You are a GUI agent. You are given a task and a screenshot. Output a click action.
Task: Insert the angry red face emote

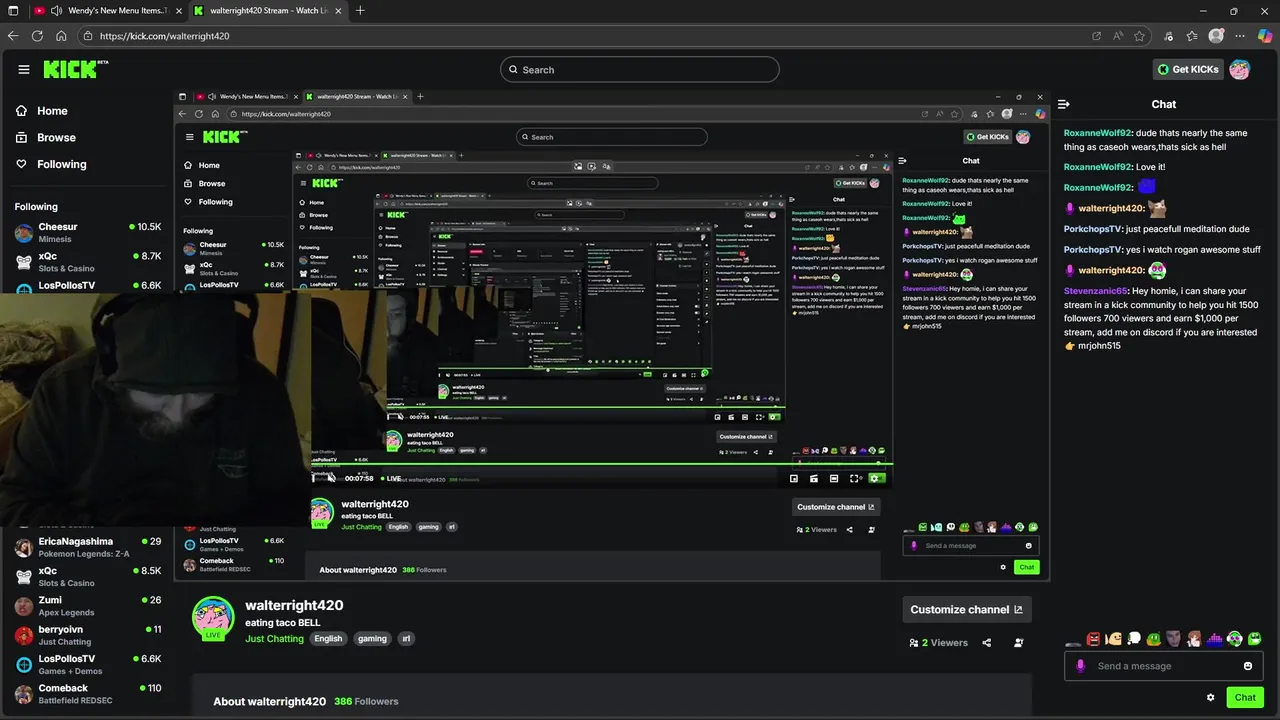(1094, 639)
